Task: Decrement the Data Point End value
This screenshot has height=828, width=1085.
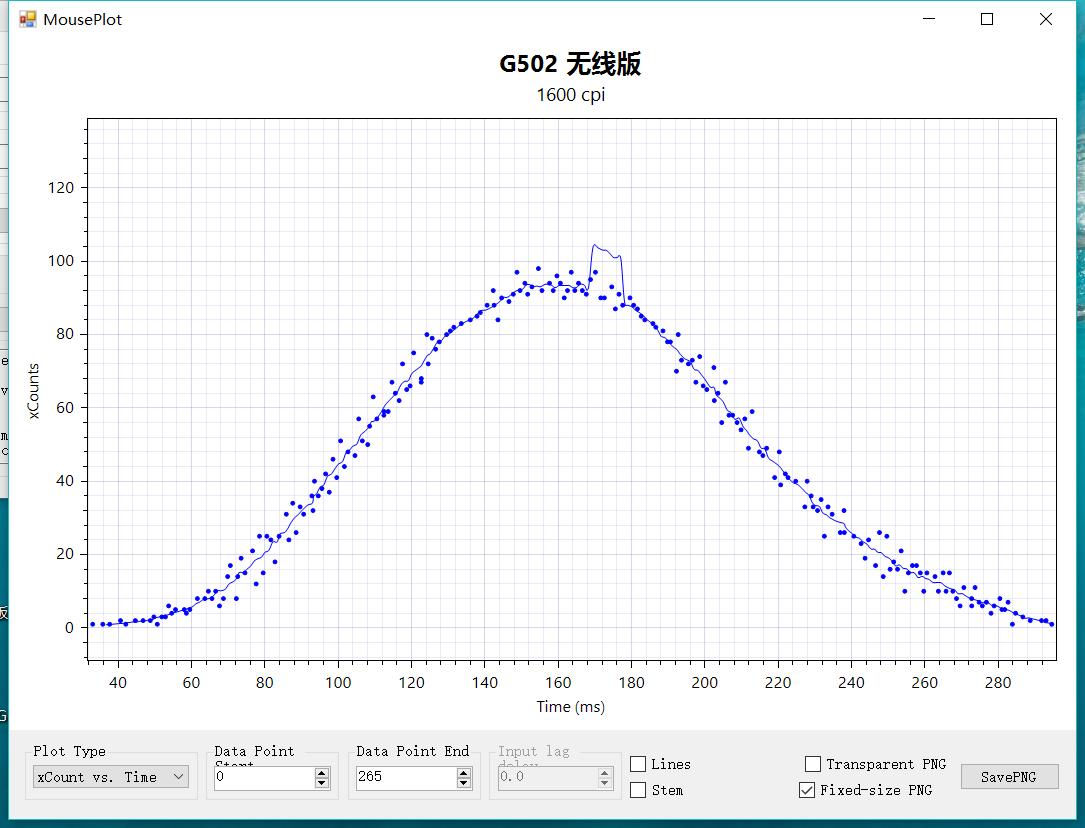Action: point(464,782)
